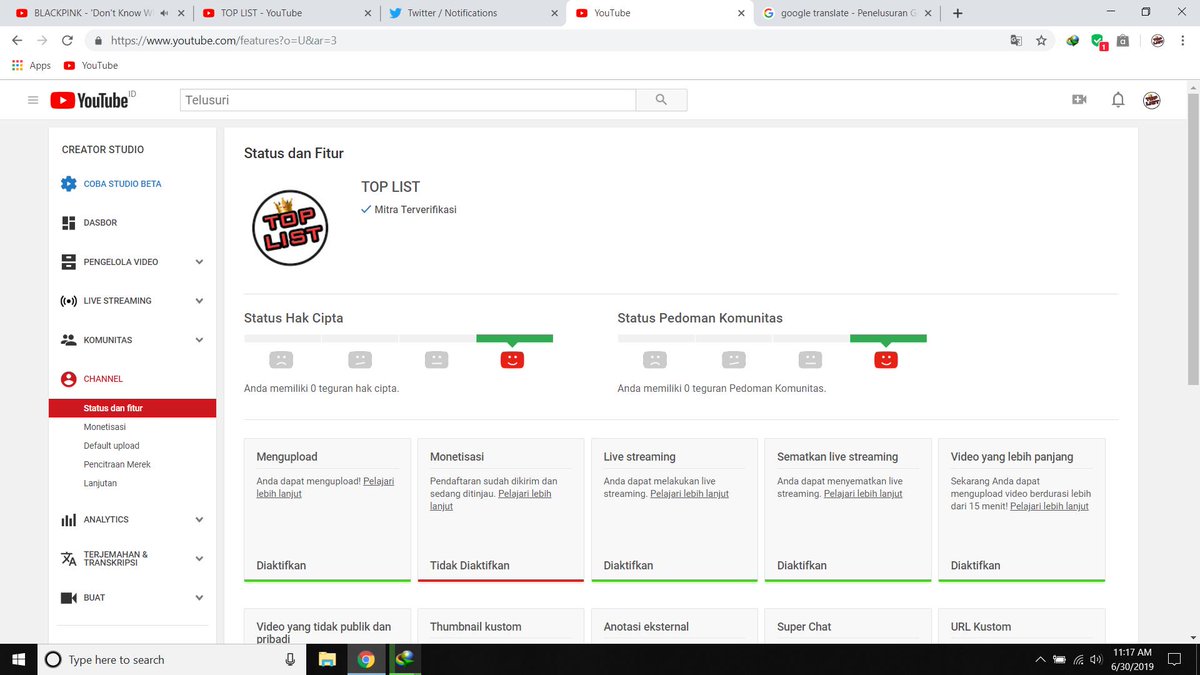1200x675 pixels.
Task: Switch to the google translate tab
Action: tap(848, 13)
